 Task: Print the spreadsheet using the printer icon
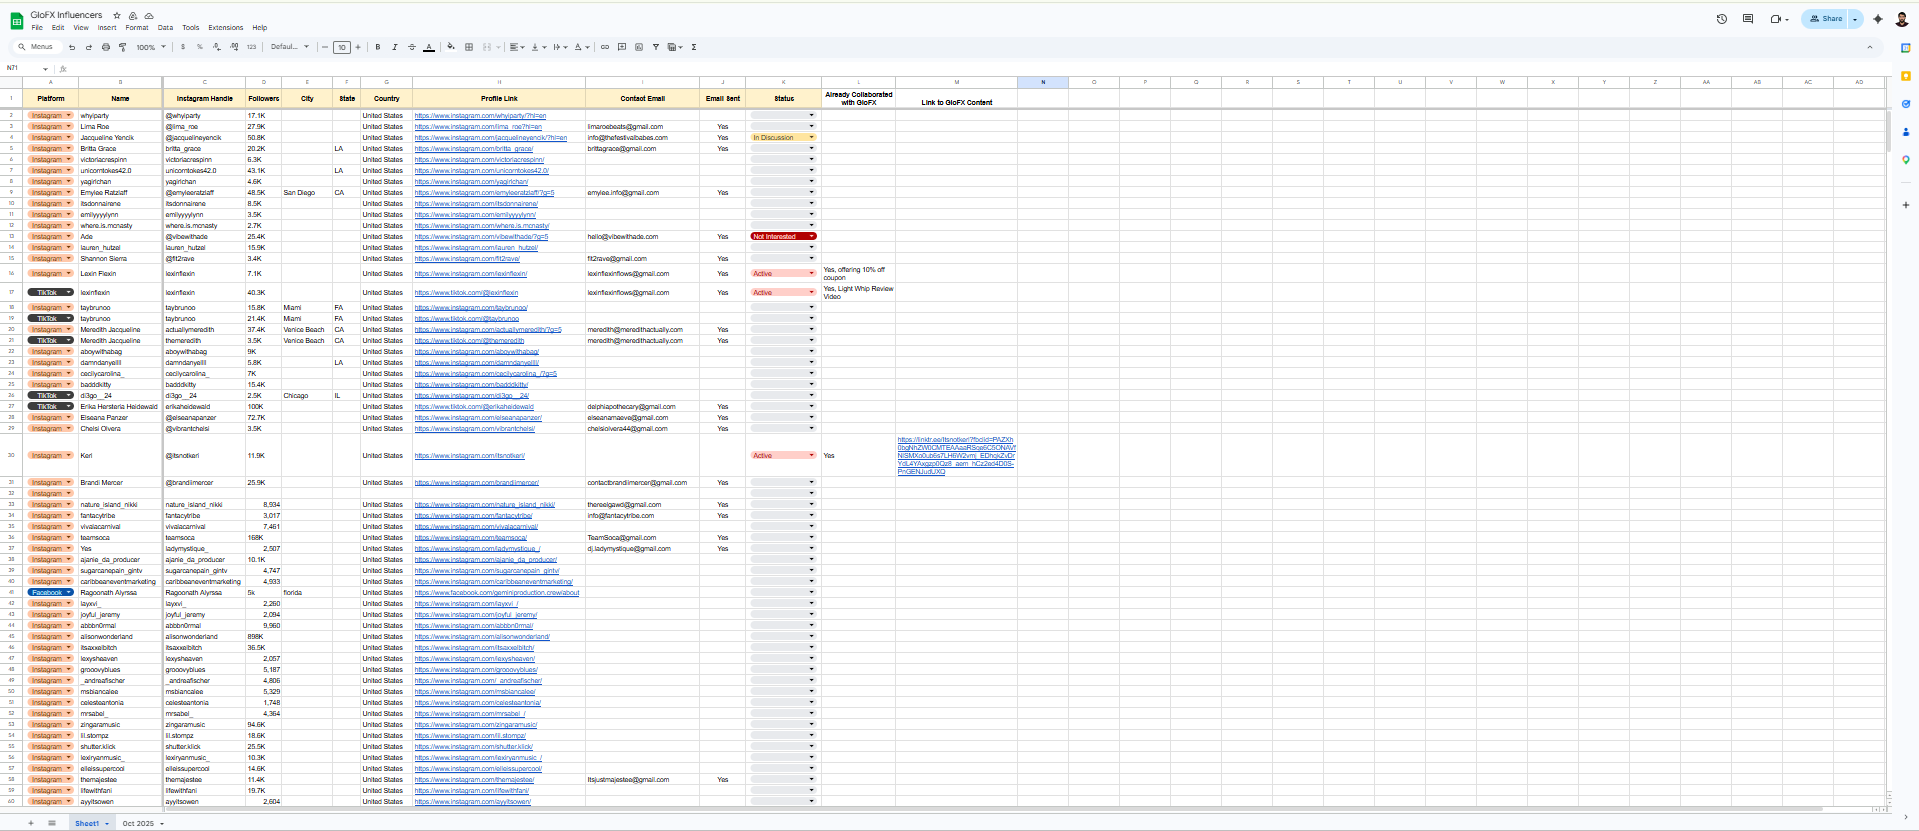click(106, 47)
